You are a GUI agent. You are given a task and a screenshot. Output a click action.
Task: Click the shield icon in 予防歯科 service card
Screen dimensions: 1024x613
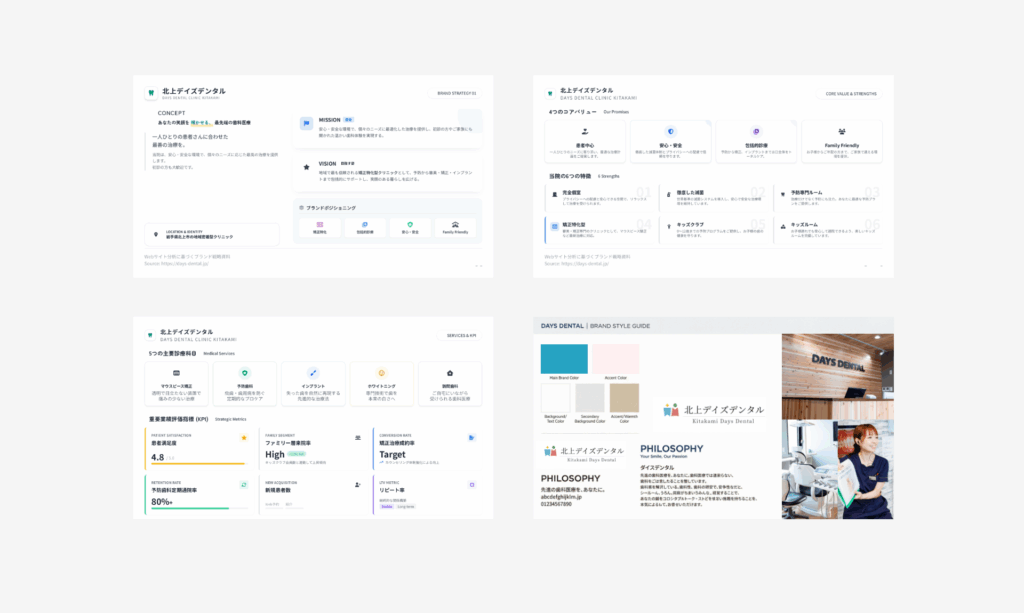coord(245,372)
